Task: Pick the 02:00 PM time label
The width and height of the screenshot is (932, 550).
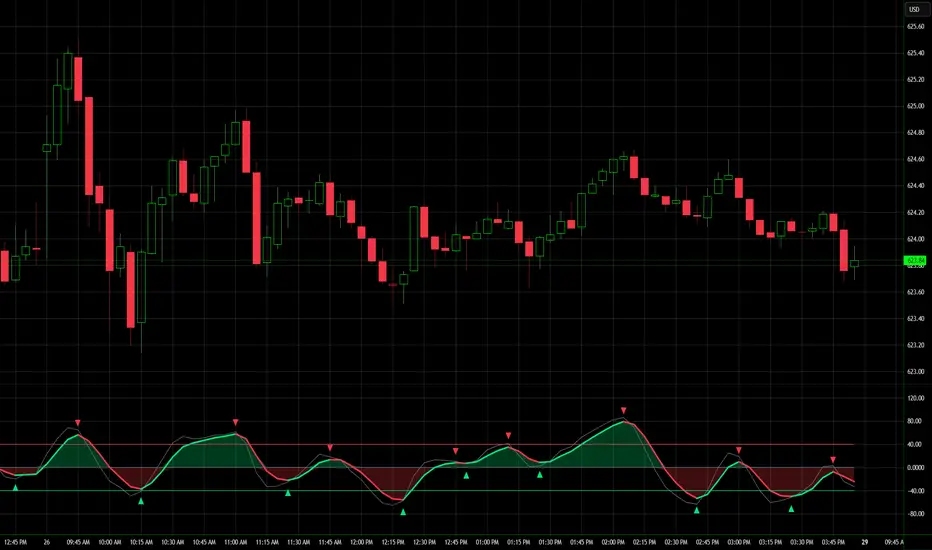Action: click(613, 542)
